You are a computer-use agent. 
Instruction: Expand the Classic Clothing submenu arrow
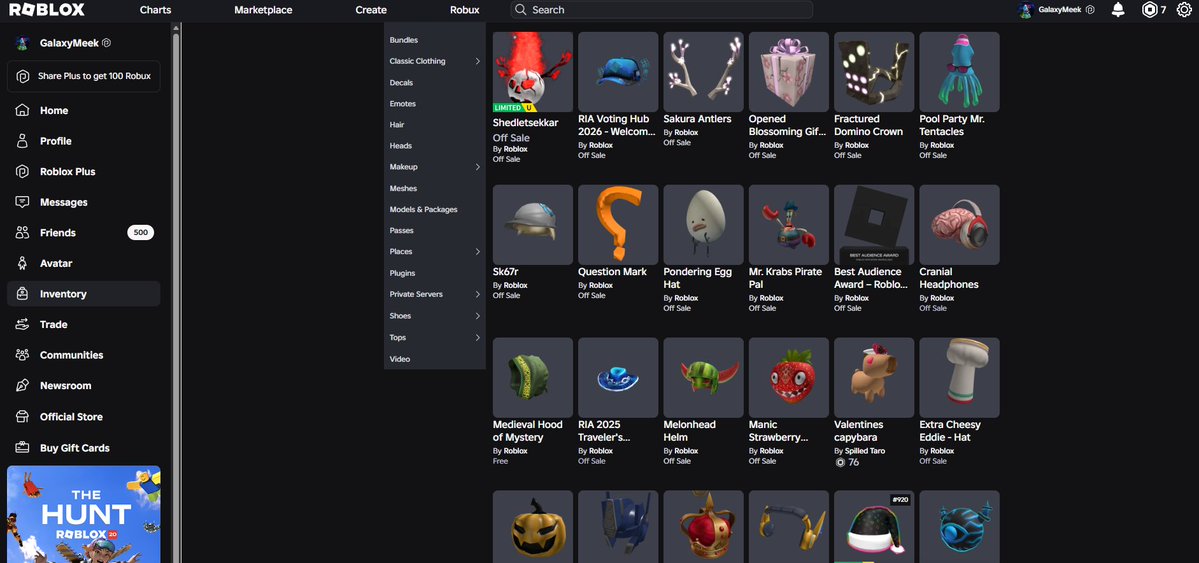pos(477,61)
